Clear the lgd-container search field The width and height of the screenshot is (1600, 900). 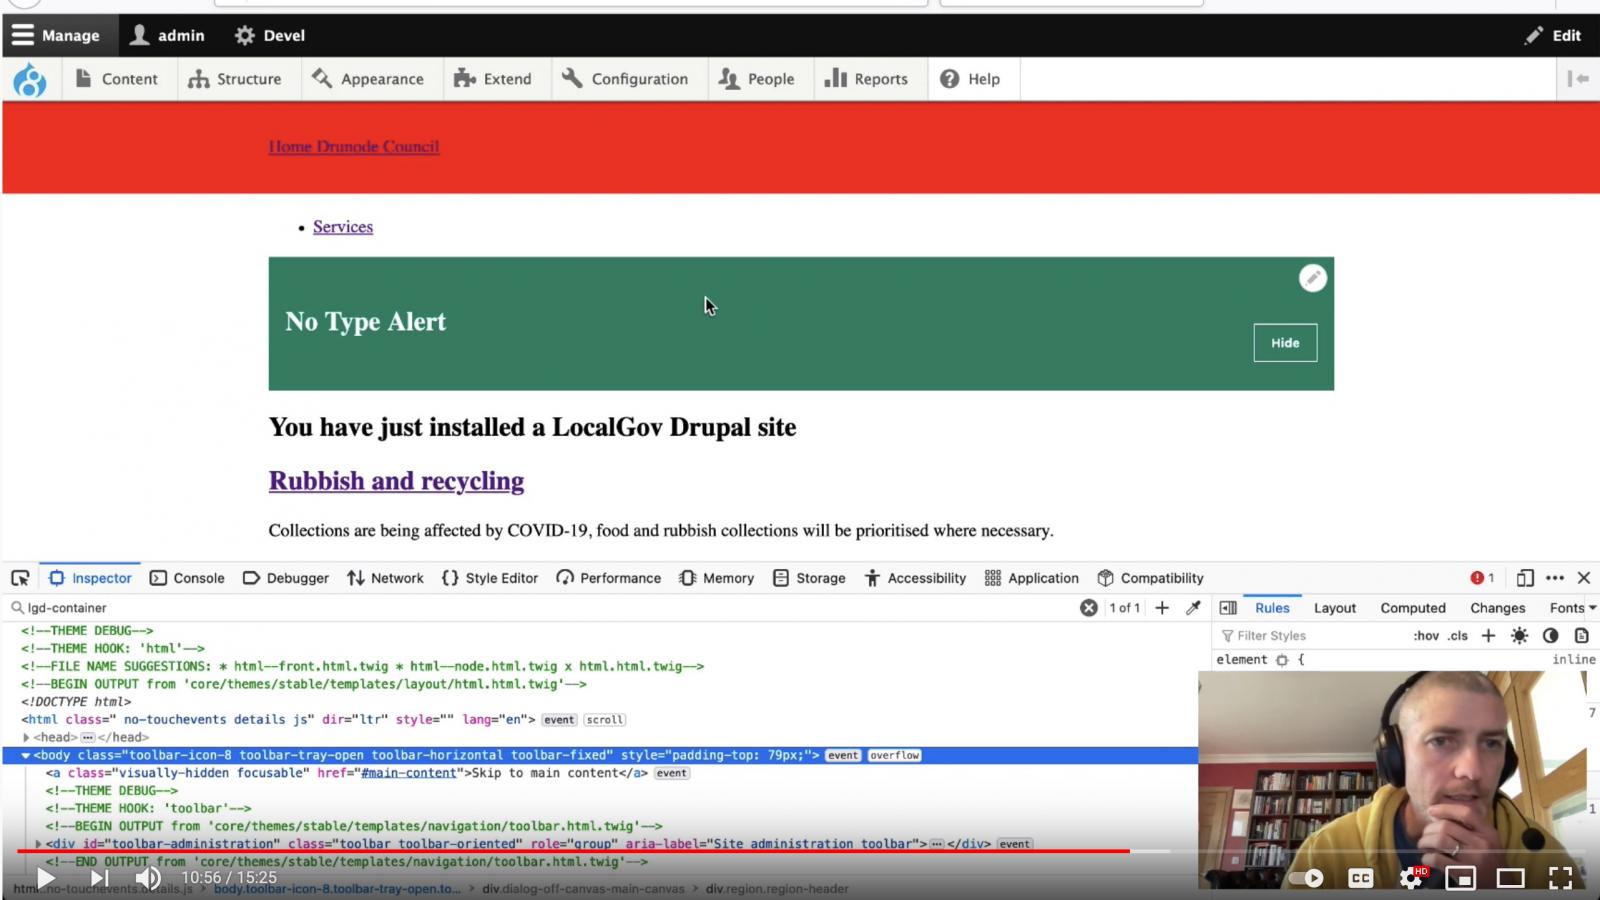point(1089,608)
